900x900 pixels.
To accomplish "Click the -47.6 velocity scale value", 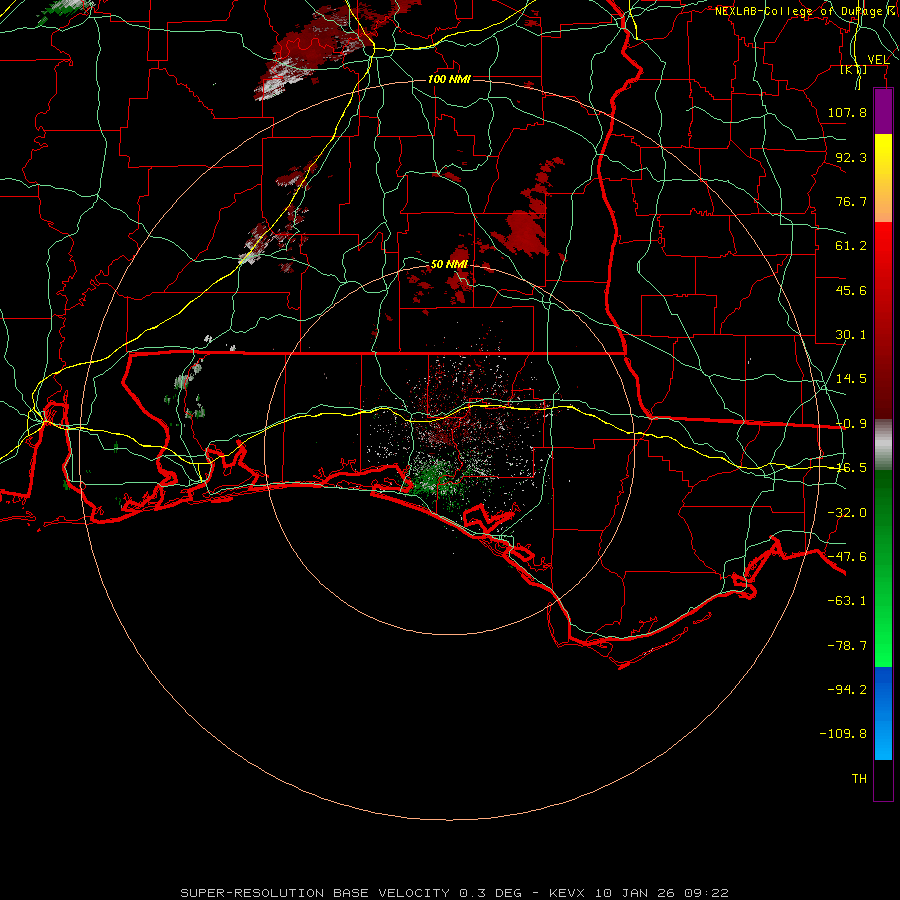I will tap(847, 557).
